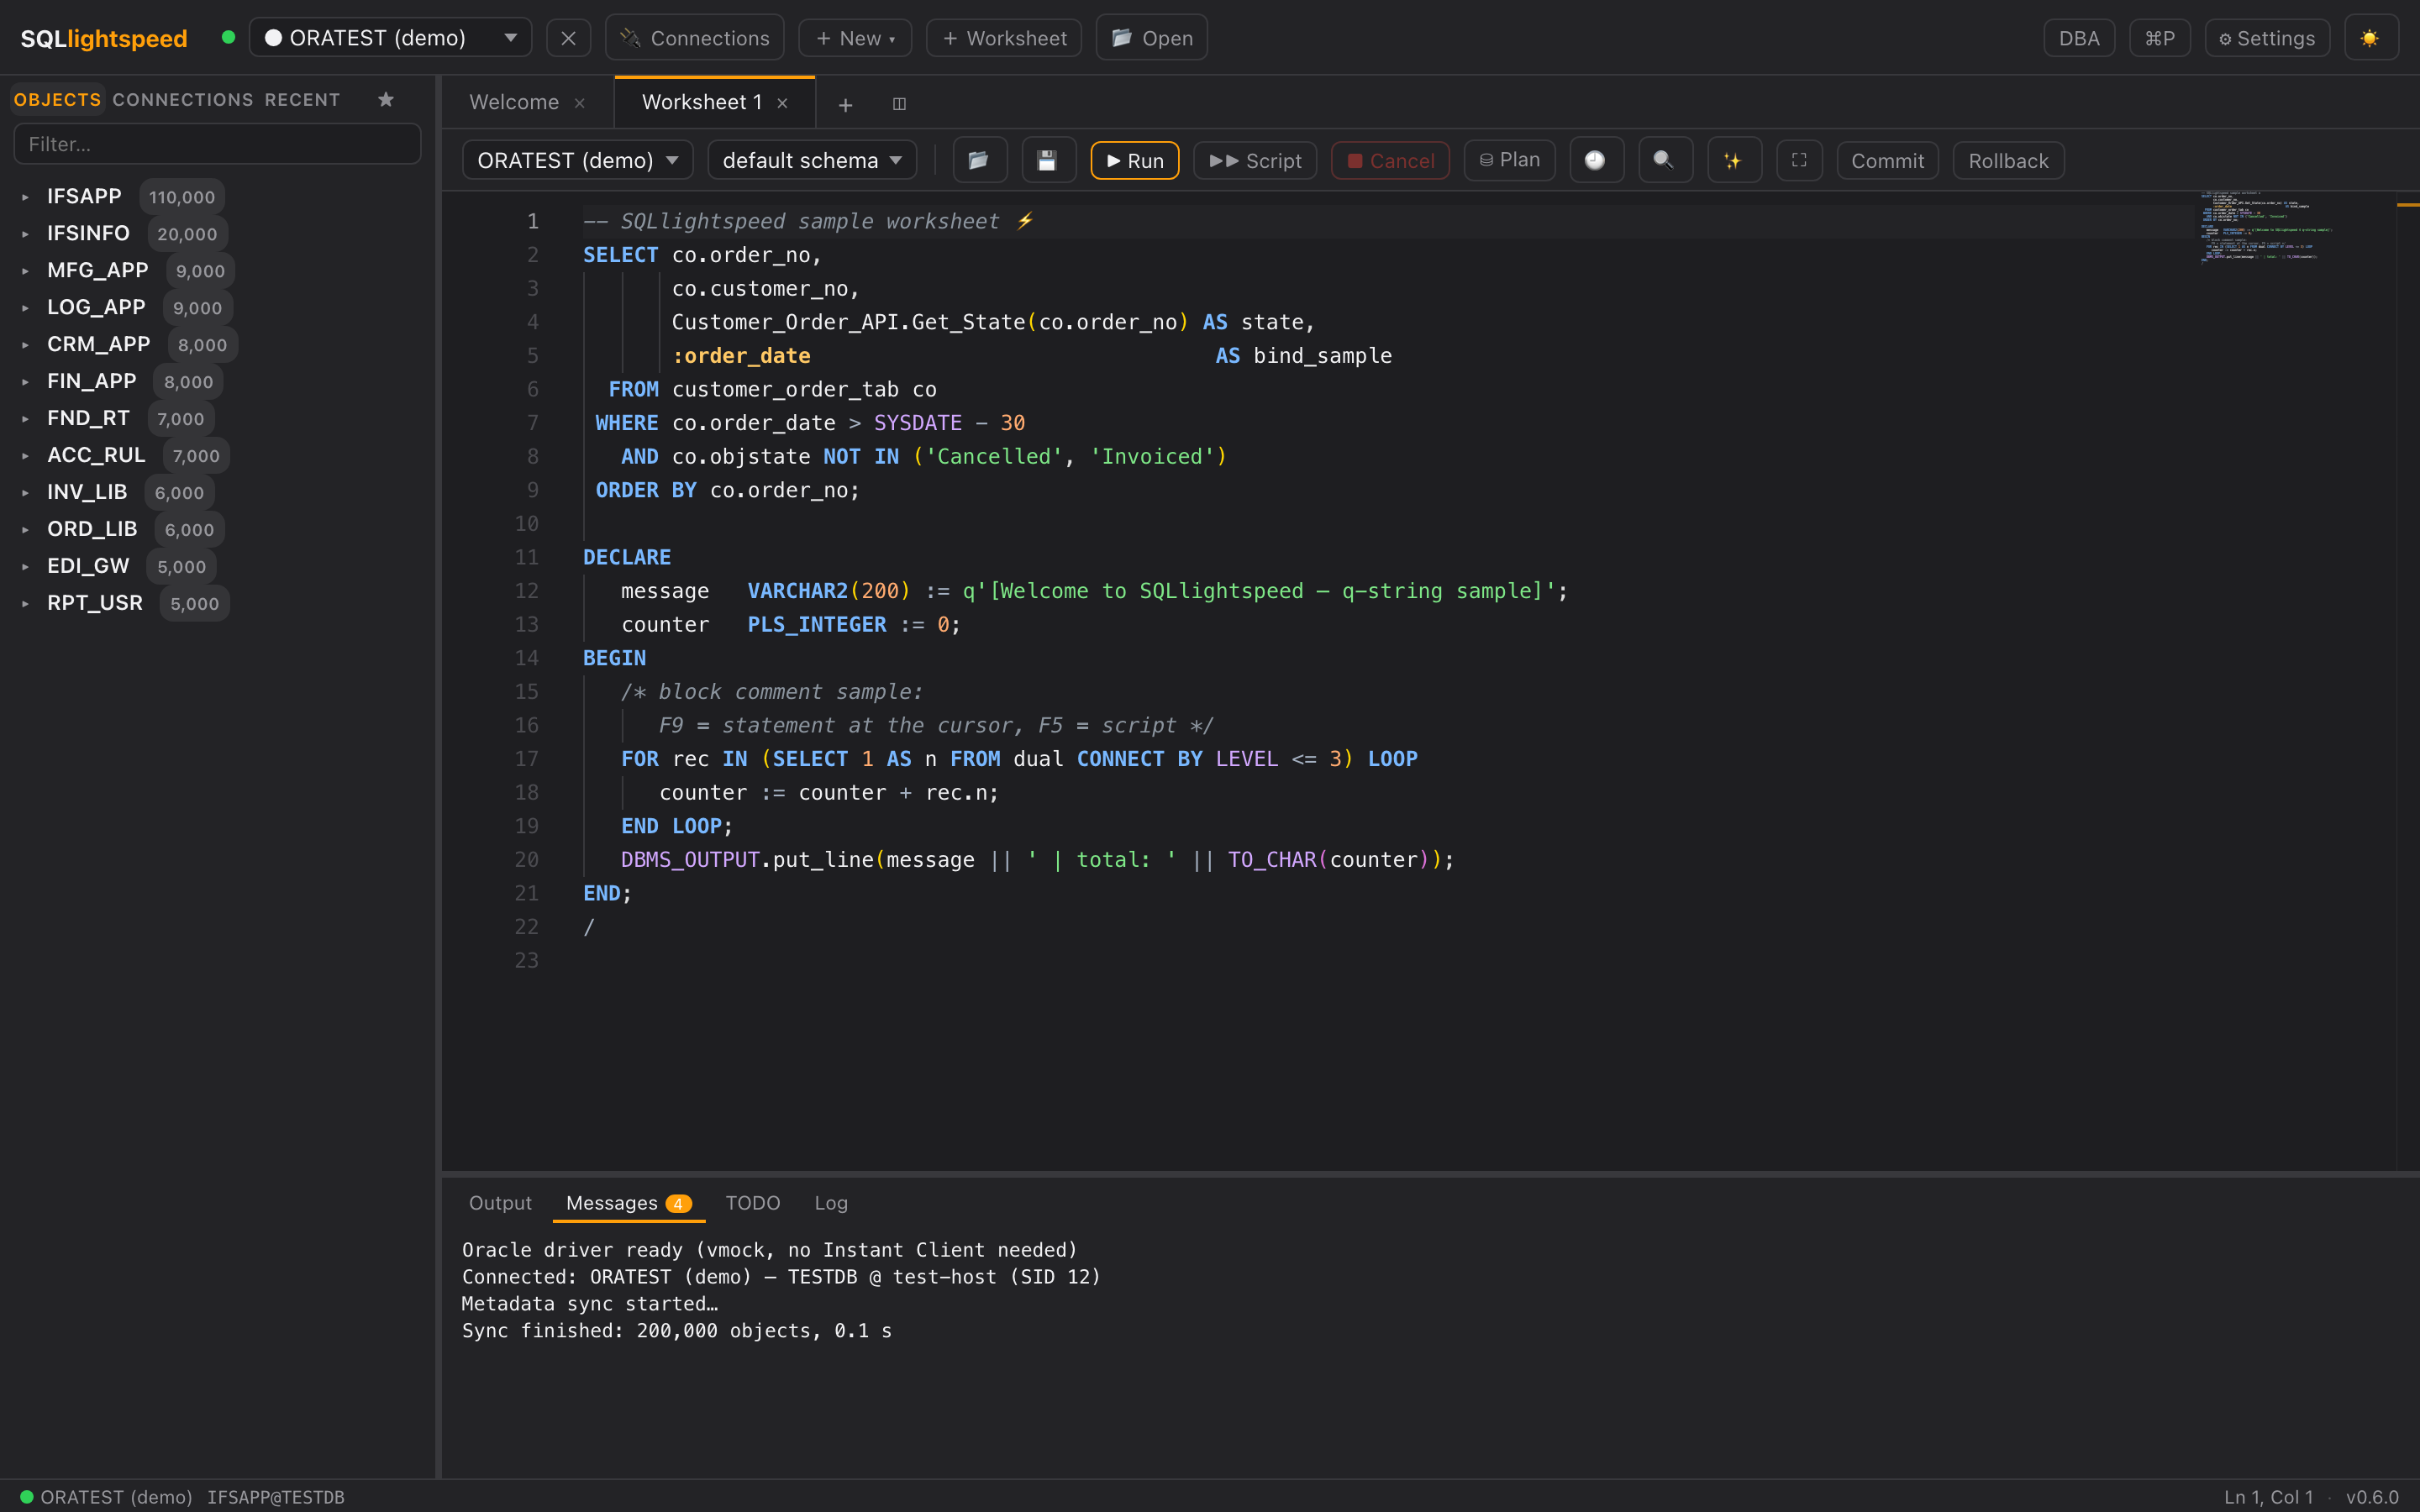Click IFSAPP@TESTDB in the status bar
This screenshot has height=1512, width=2420.
point(275,1497)
